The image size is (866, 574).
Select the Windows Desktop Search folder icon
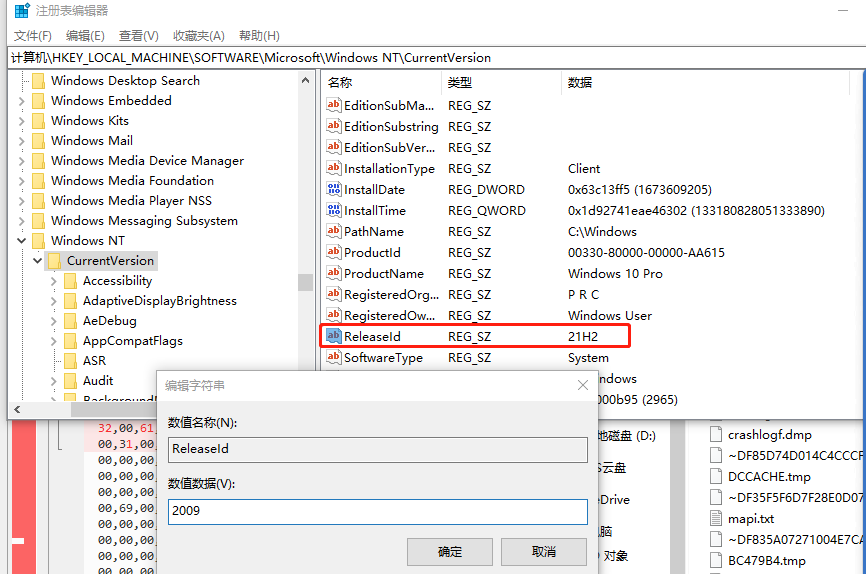(39, 81)
